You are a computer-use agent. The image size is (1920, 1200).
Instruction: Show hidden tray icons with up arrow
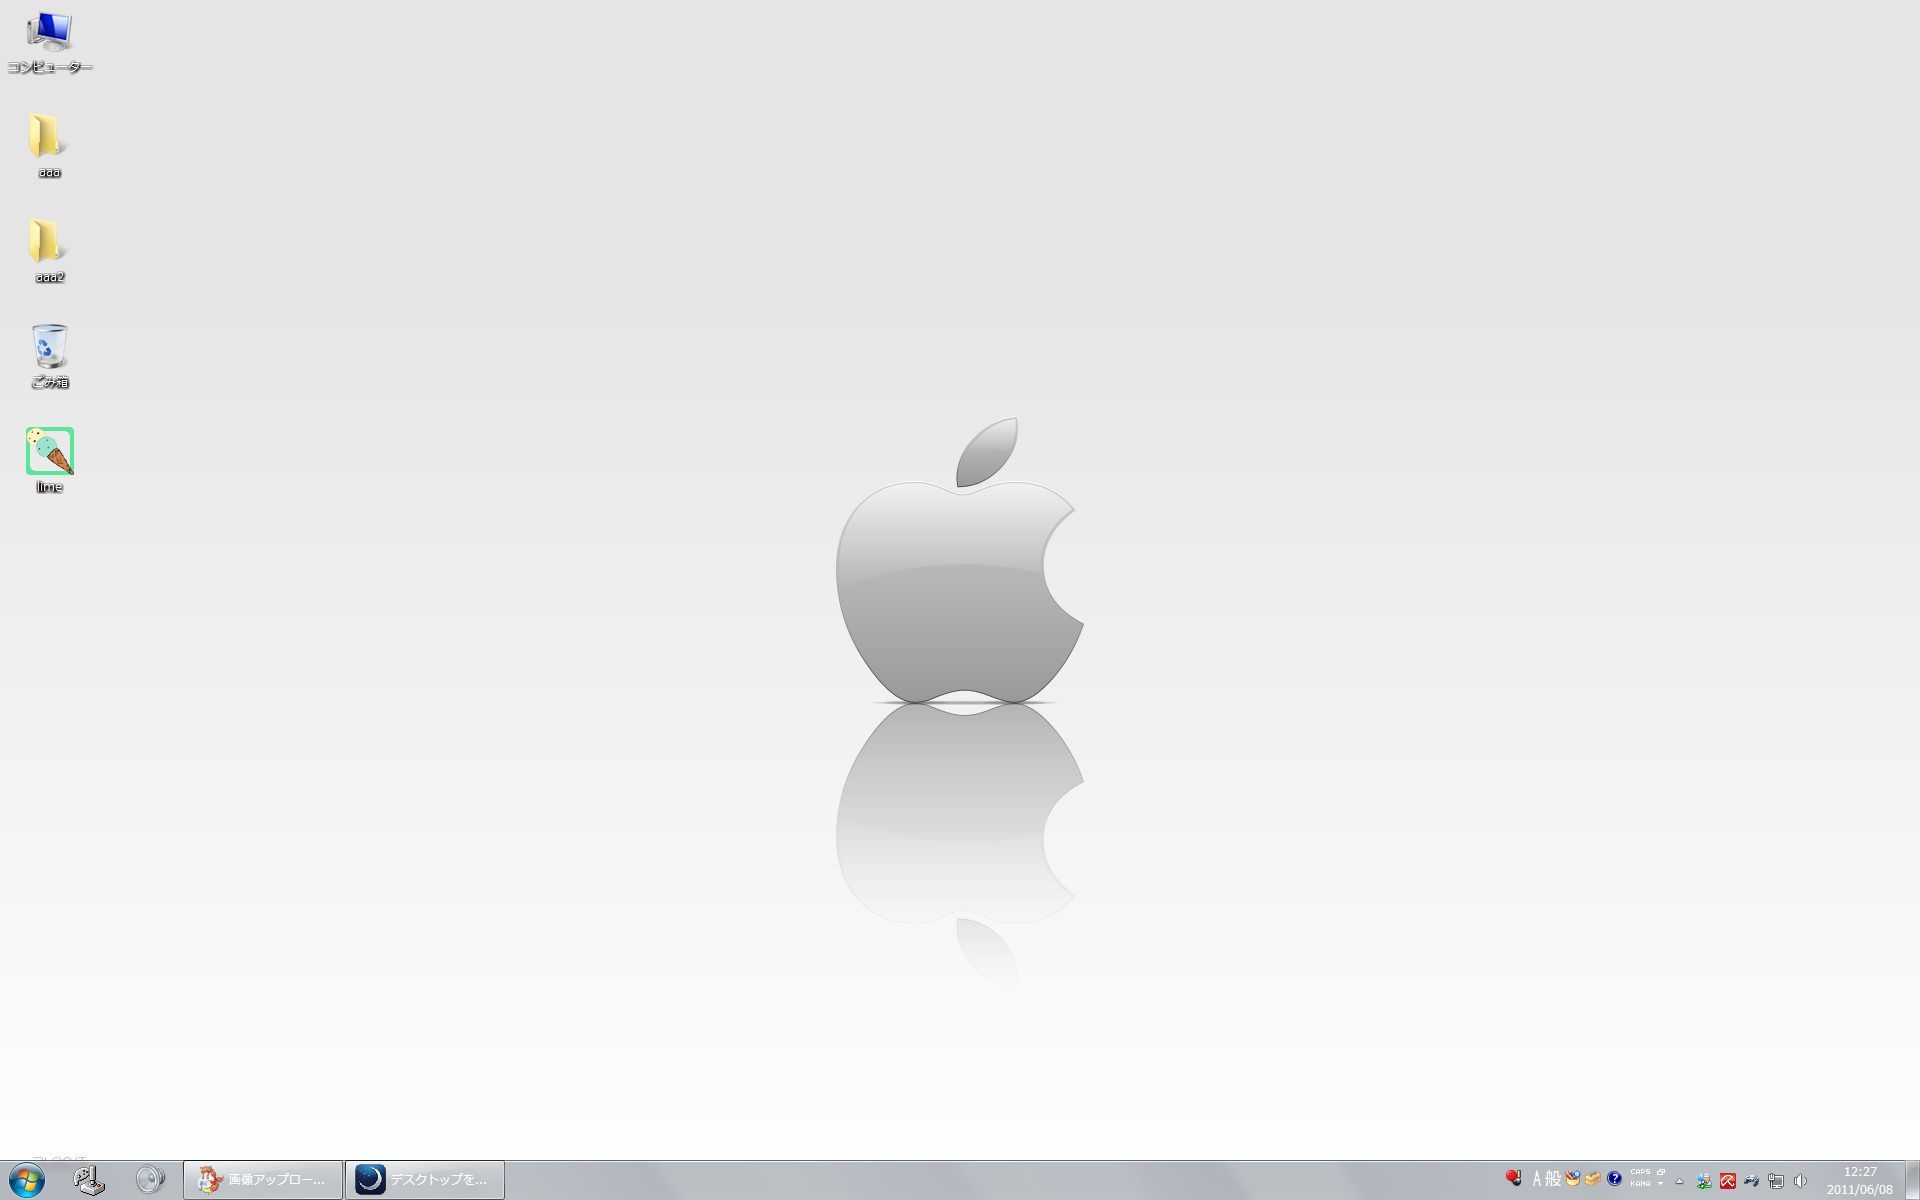[x=1679, y=1181]
